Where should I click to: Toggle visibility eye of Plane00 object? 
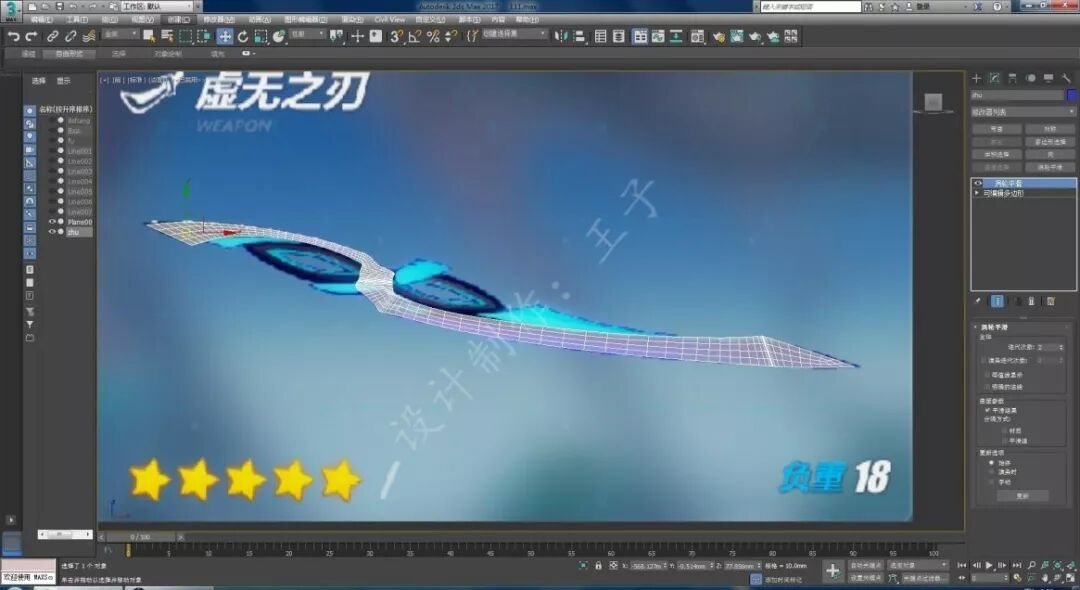[52, 222]
